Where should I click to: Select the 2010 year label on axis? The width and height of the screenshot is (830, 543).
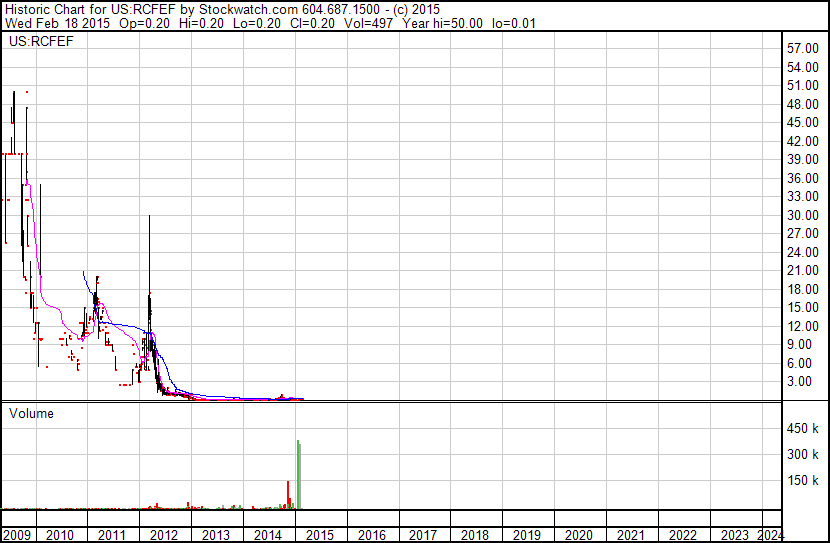[60, 535]
